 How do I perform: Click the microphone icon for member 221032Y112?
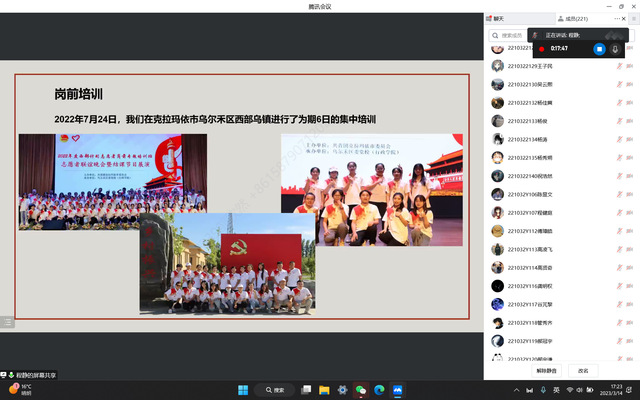click(619, 231)
